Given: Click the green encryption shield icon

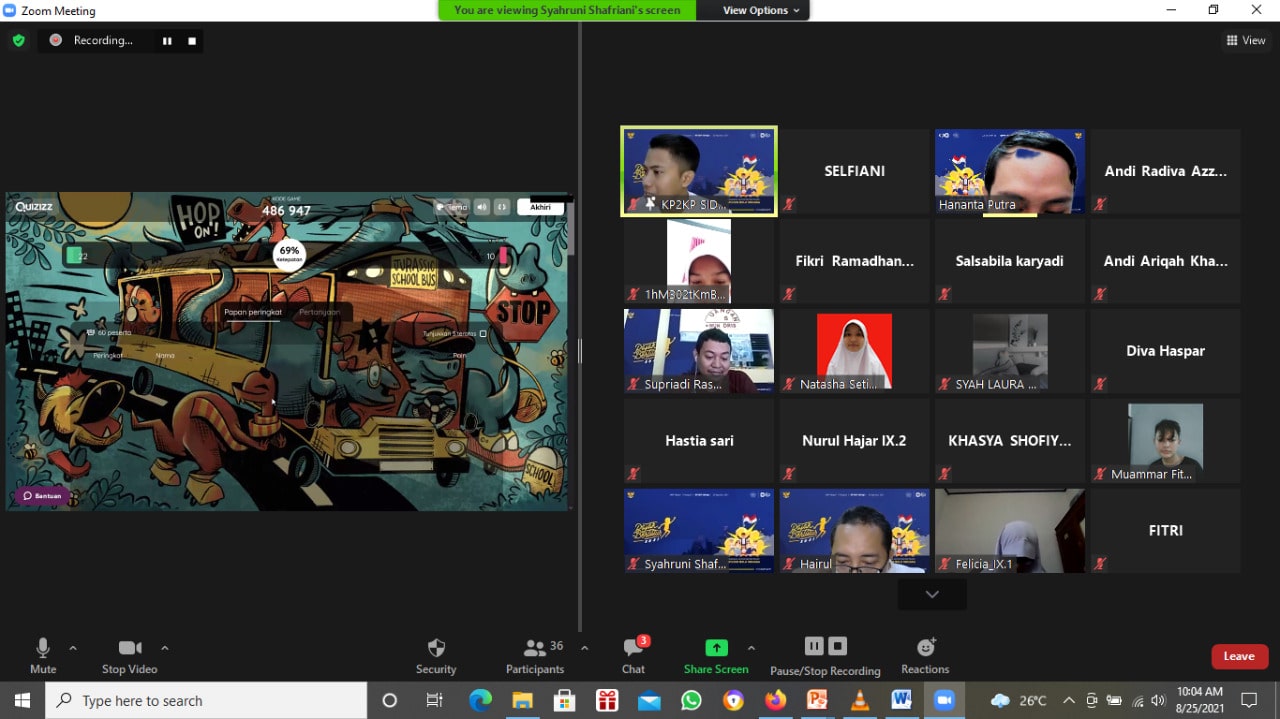Looking at the screenshot, I should pyautogui.click(x=18, y=41).
